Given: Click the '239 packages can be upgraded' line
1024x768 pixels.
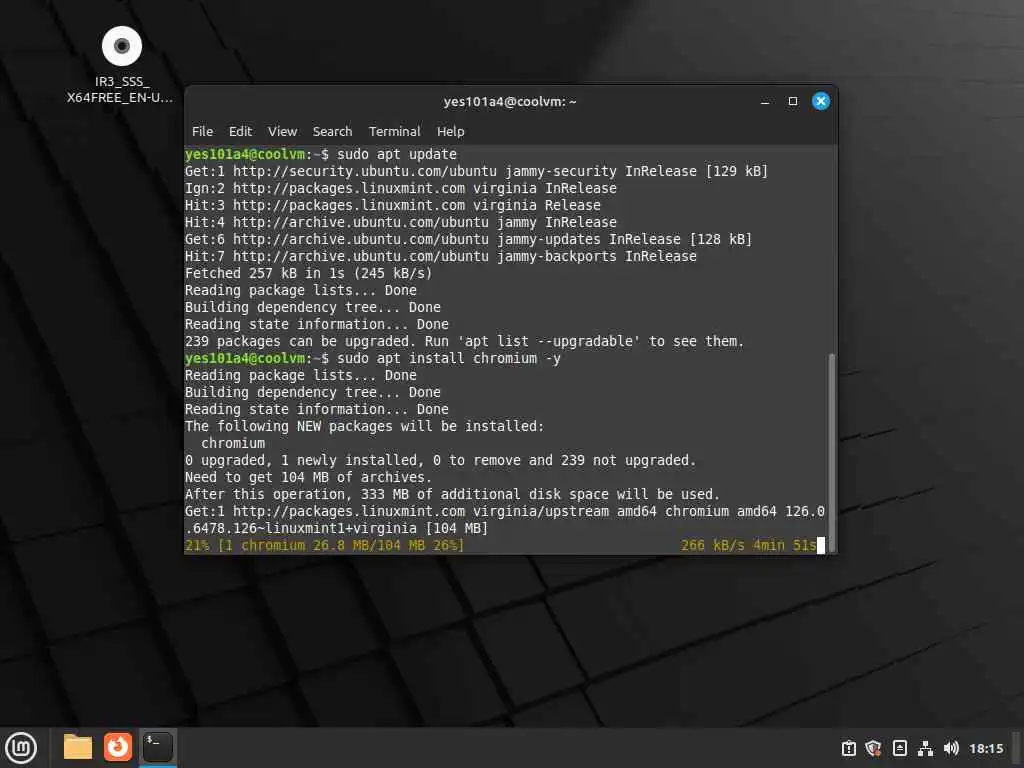Looking at the screenshot, I should [x=464, y=341].
